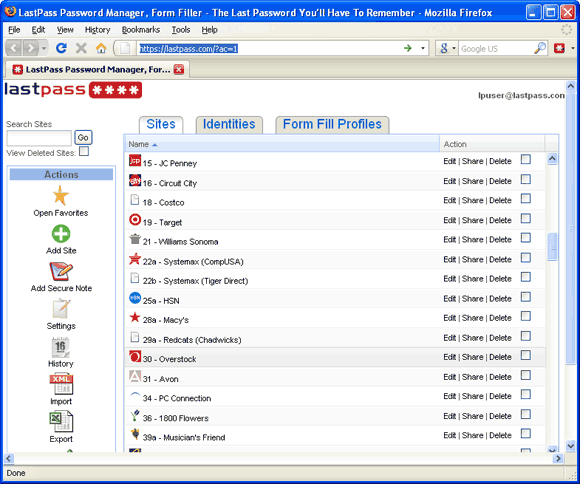Viewport: 580px width, 484px height.
Task: Expand the search engine dropdown next to Google
Action: pyautogui.click(x=453, y=48)
